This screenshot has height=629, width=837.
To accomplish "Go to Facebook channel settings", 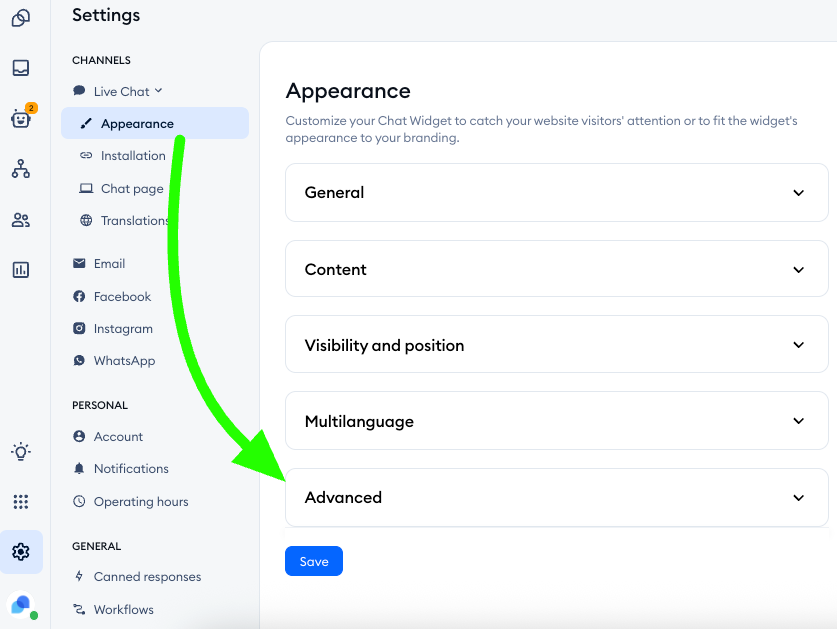I will [122, 296].
